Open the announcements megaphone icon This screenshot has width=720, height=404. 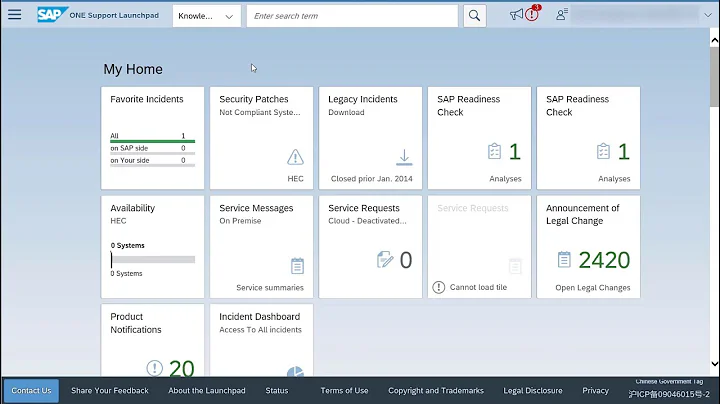(516, 15)
